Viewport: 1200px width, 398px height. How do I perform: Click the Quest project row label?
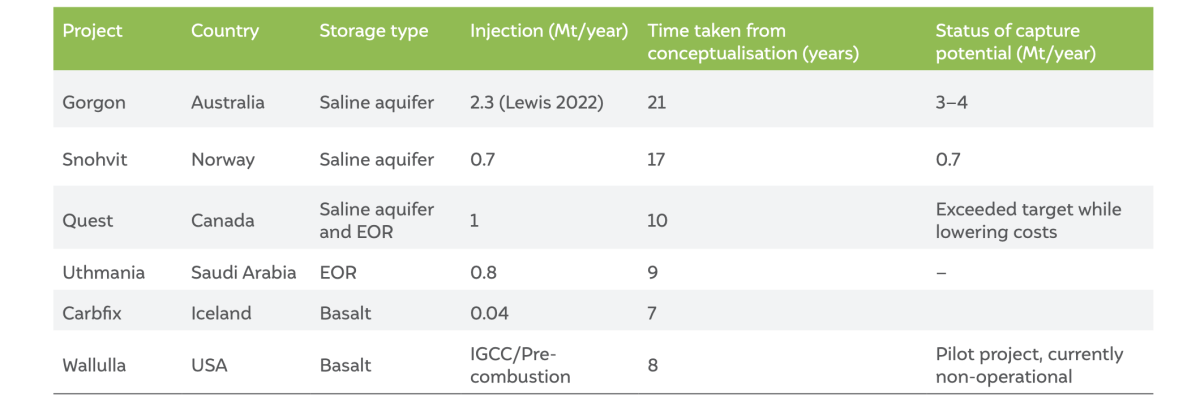[88, 220]
